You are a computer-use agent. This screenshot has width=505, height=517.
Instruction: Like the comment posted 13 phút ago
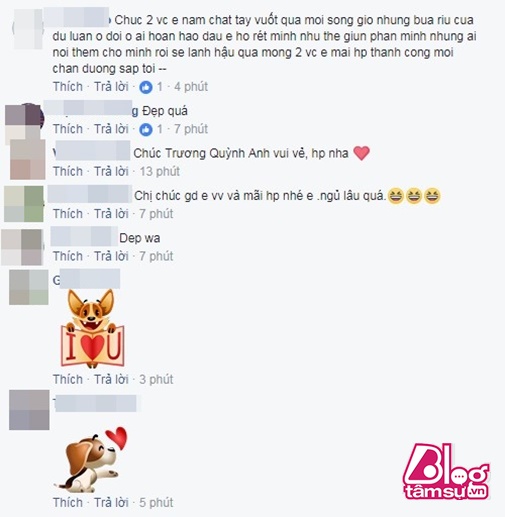[68, 171]
